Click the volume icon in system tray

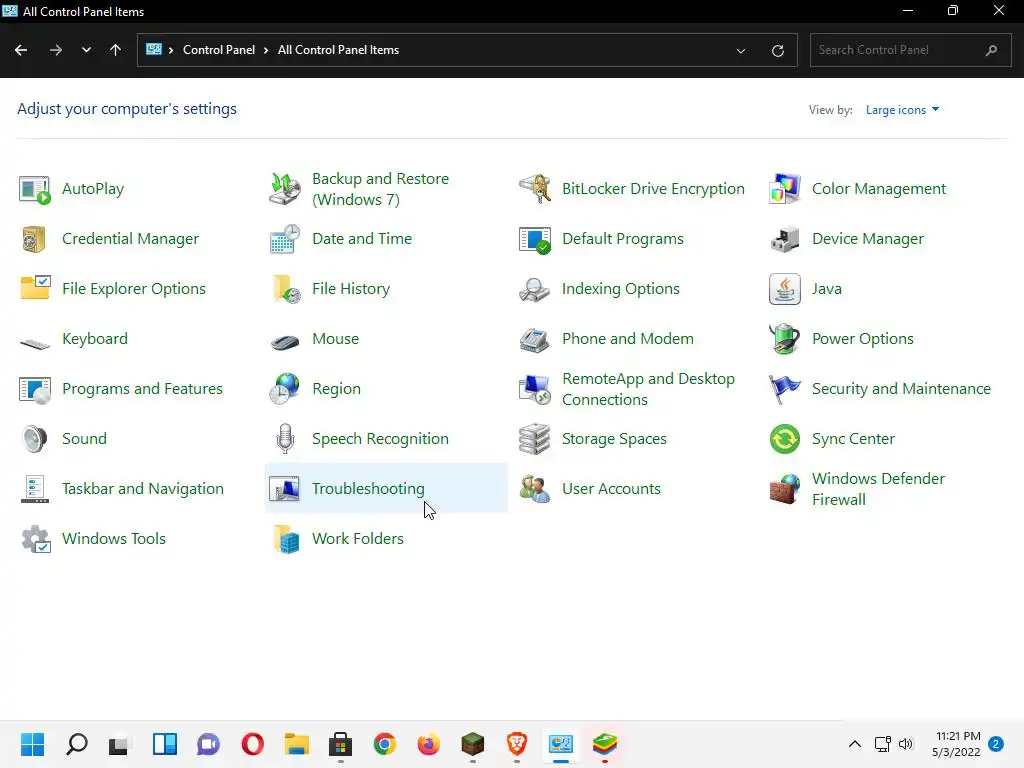click(906, 744)
